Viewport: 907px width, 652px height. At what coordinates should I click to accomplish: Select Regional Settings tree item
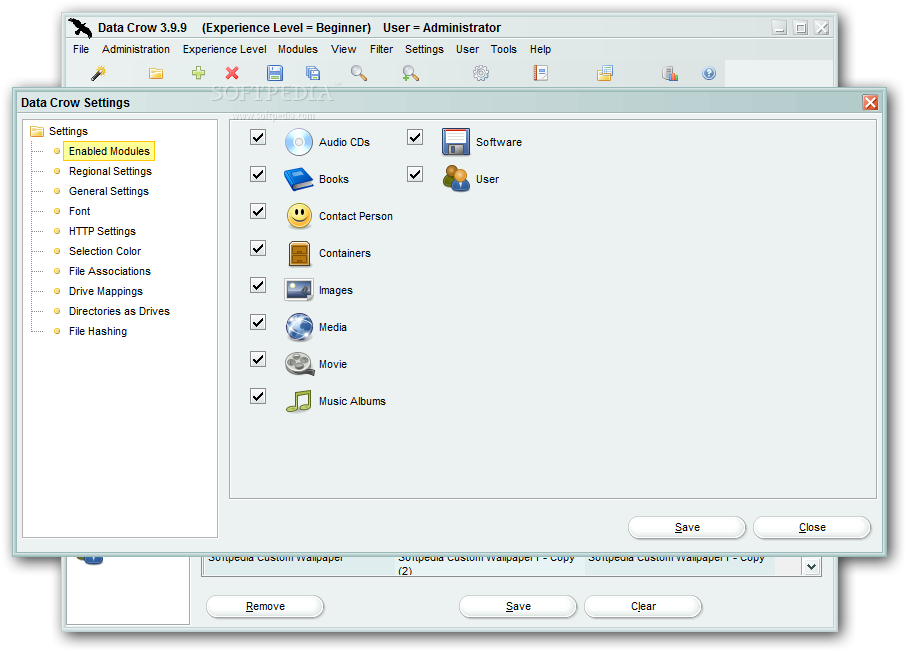tap(110, 171)
